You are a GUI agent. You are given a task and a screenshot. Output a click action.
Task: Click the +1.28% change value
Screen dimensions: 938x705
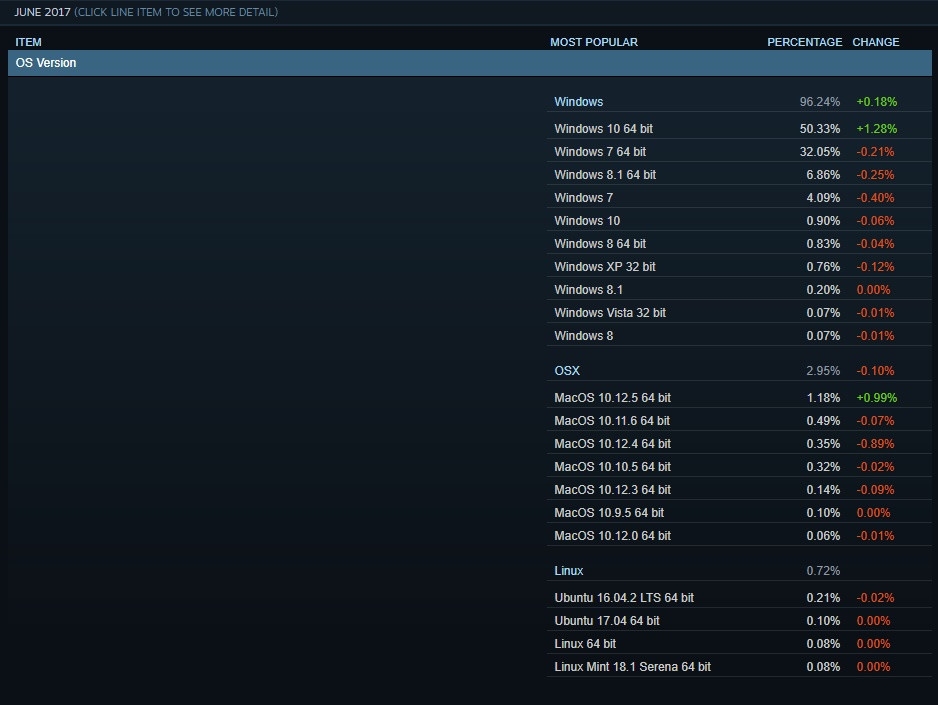[x=876, y=129]
